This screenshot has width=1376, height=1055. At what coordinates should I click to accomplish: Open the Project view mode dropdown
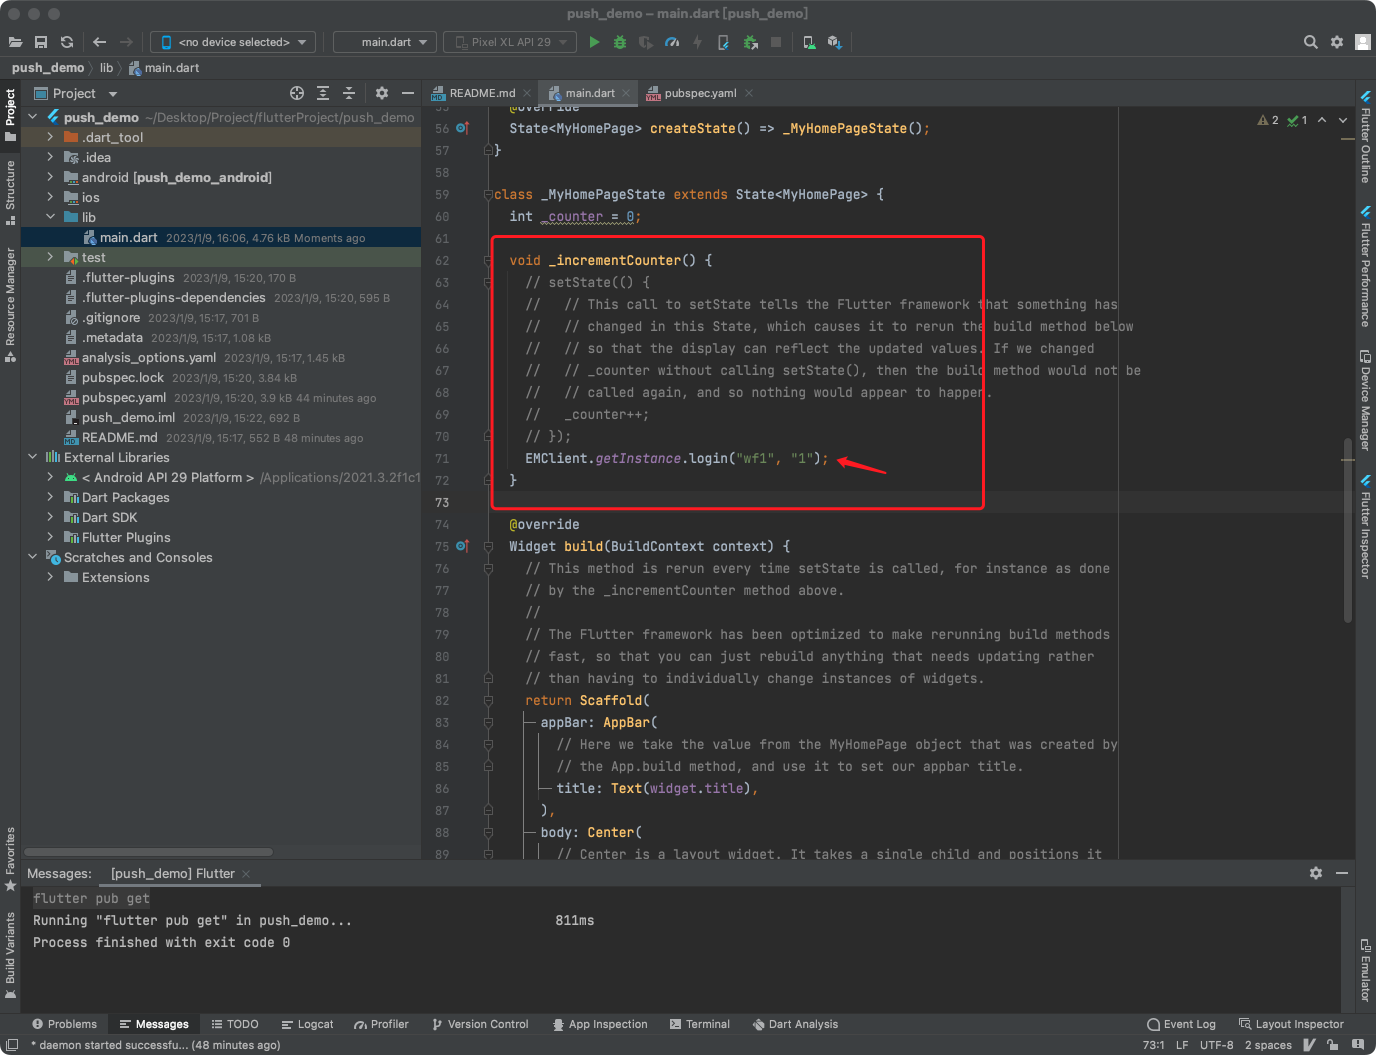coord(76,93)
